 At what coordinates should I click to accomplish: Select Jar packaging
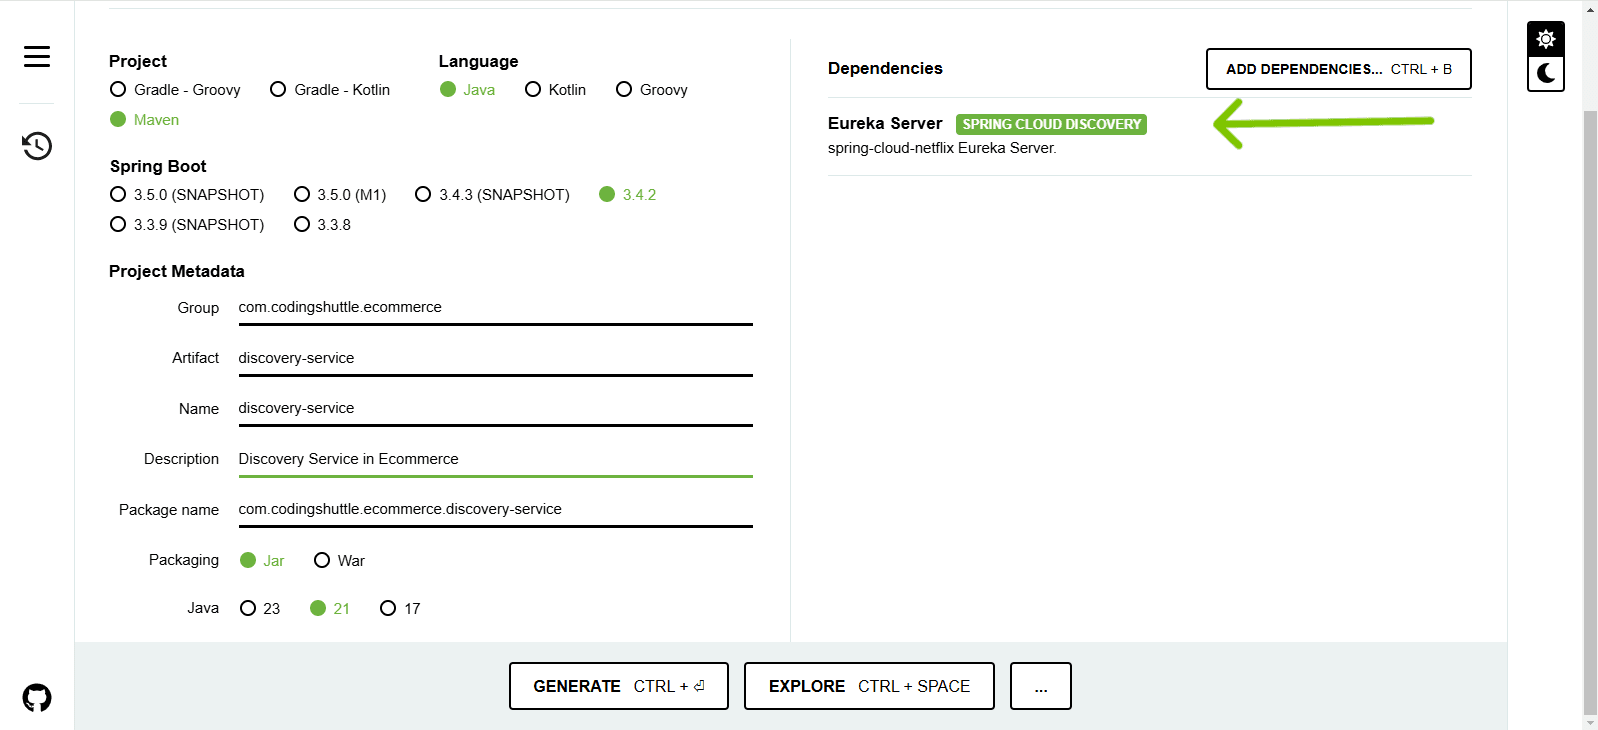[x=262, y=561]
